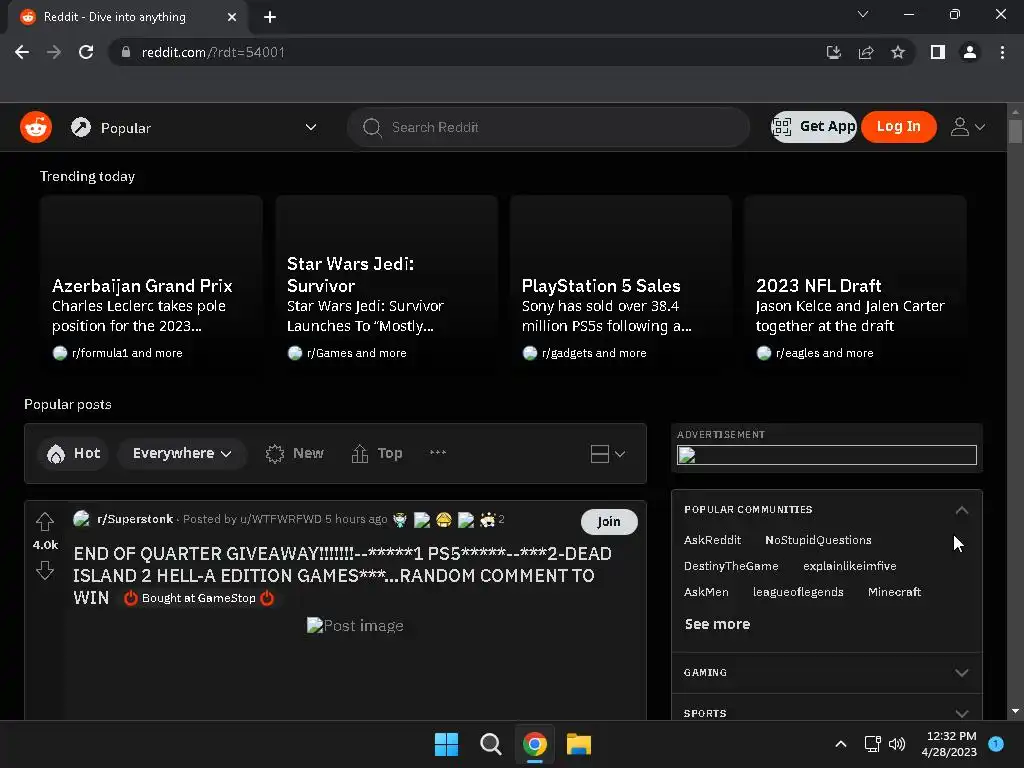Open Azerbaijan Grand Prix trending card
1024x768 pixels.
[x=151, y=285]
